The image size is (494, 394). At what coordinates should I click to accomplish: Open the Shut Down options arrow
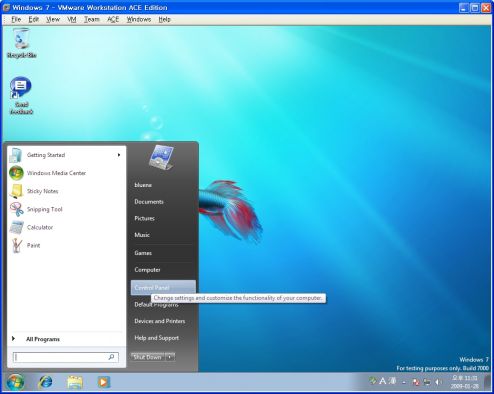170,357
